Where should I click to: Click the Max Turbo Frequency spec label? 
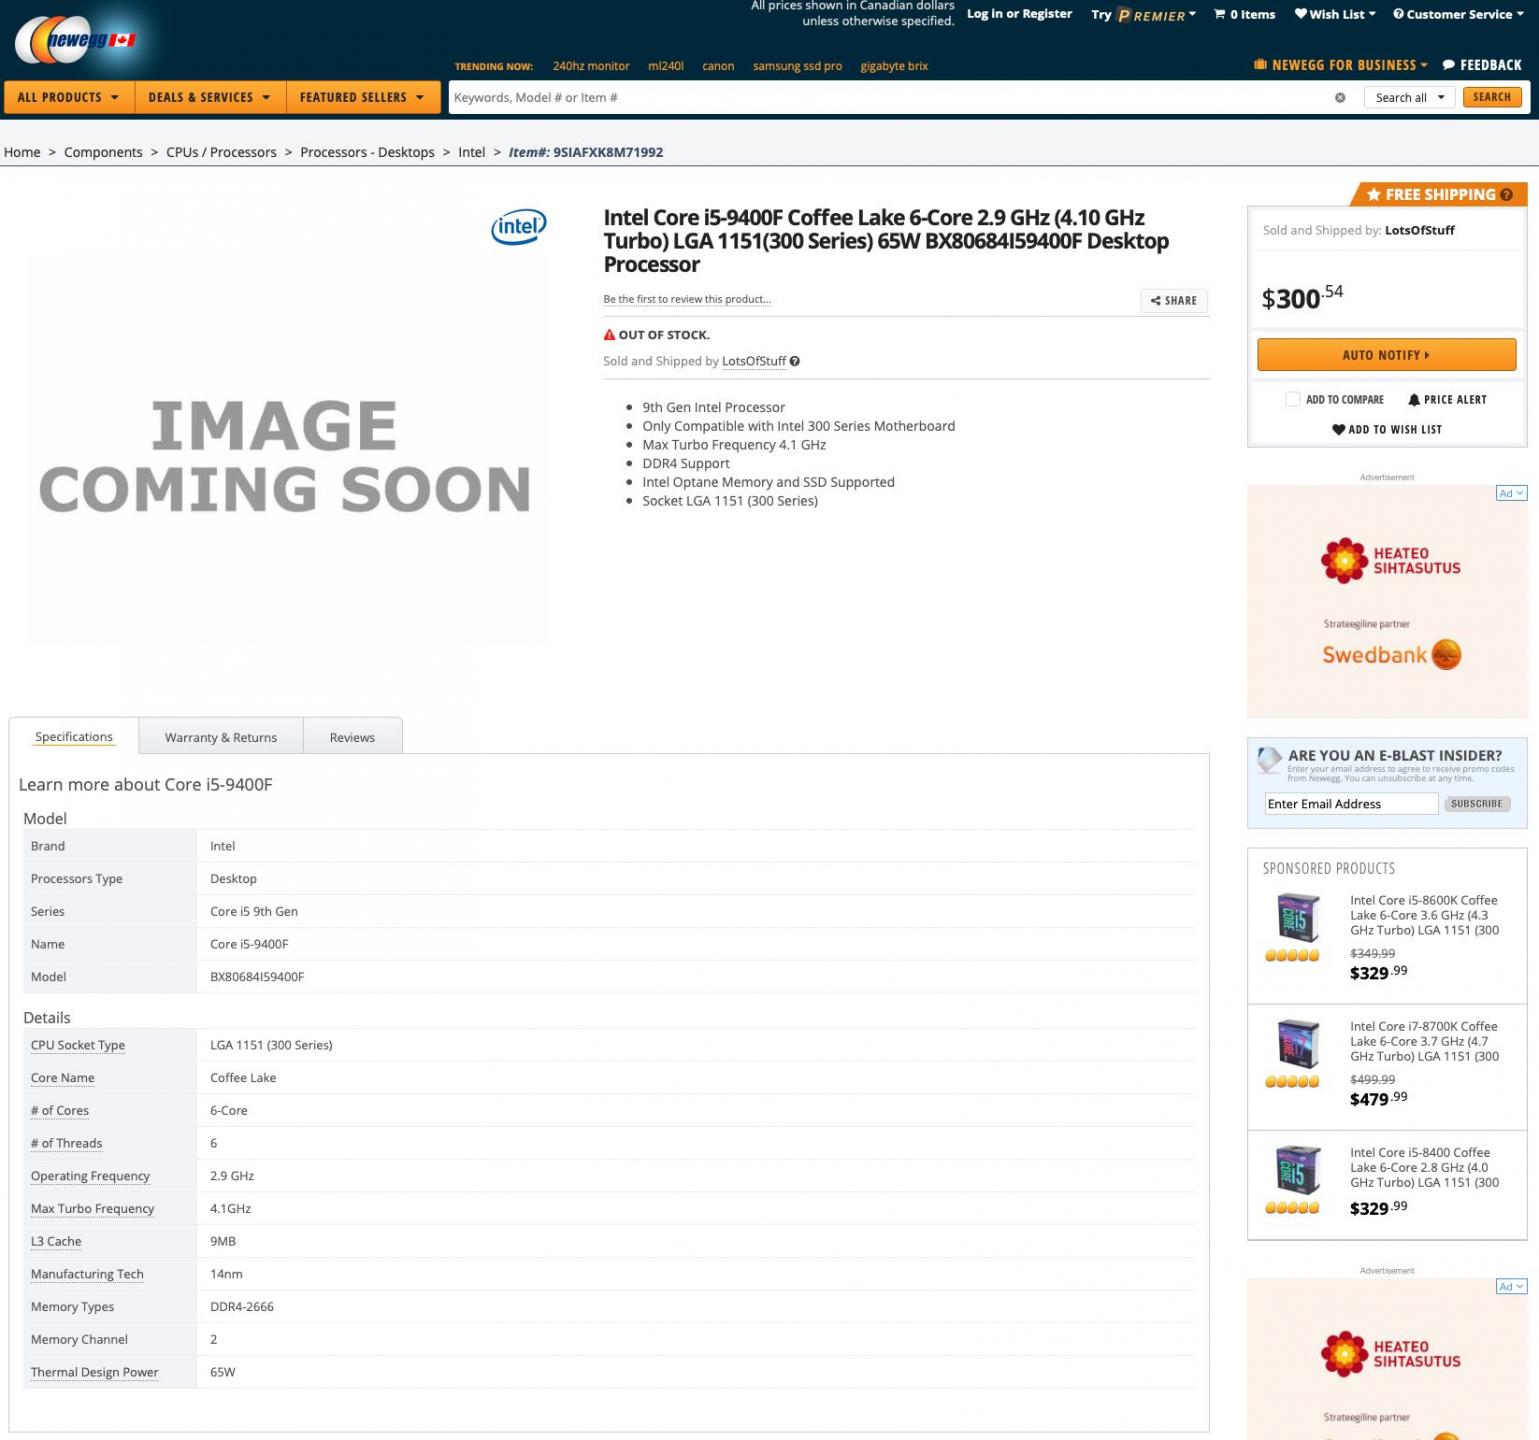(x=93, y=1209)
